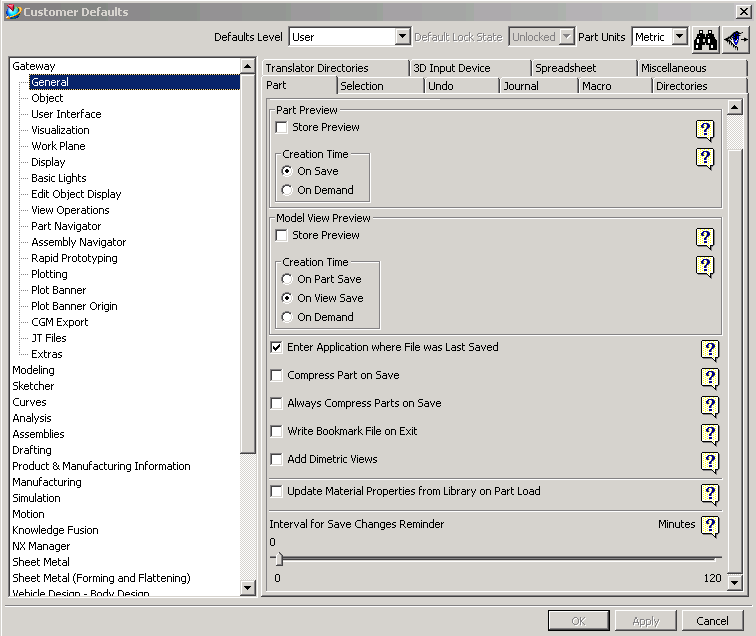Select On View Save radio button
The width and height of the screenshot is (756, 636).
coord(287,298)
